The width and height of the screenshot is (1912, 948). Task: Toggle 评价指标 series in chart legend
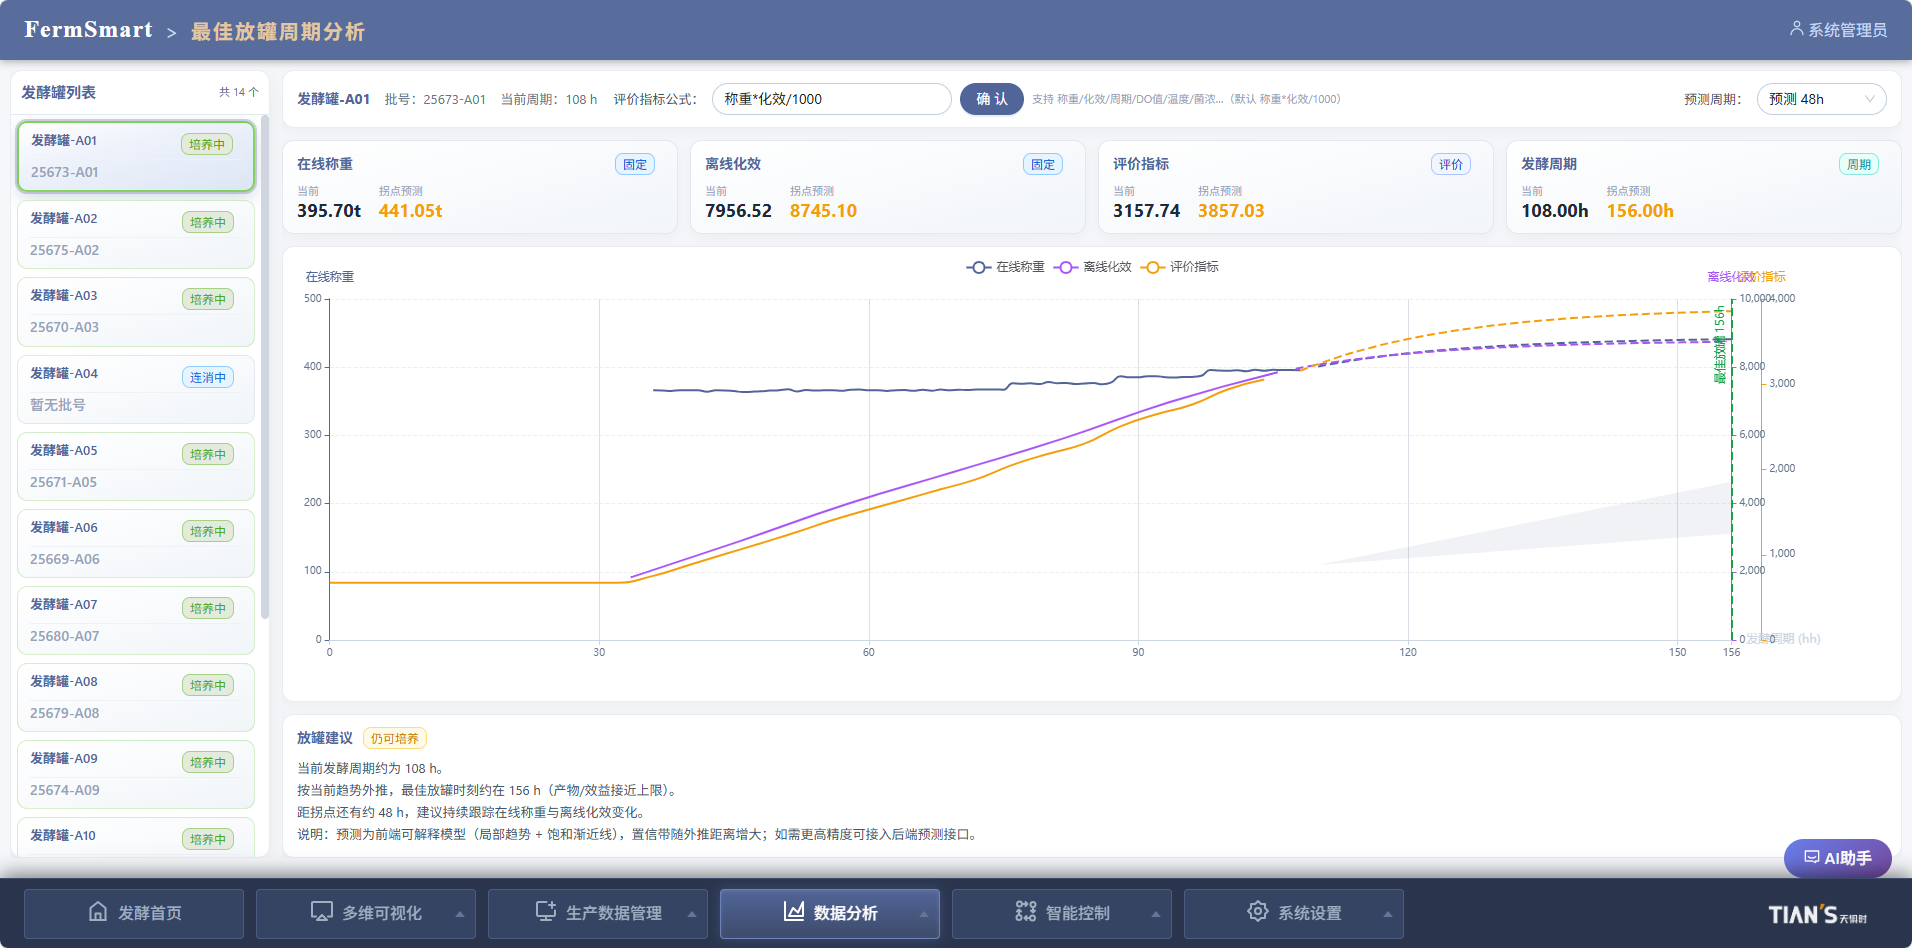(x=1180, y=267)
